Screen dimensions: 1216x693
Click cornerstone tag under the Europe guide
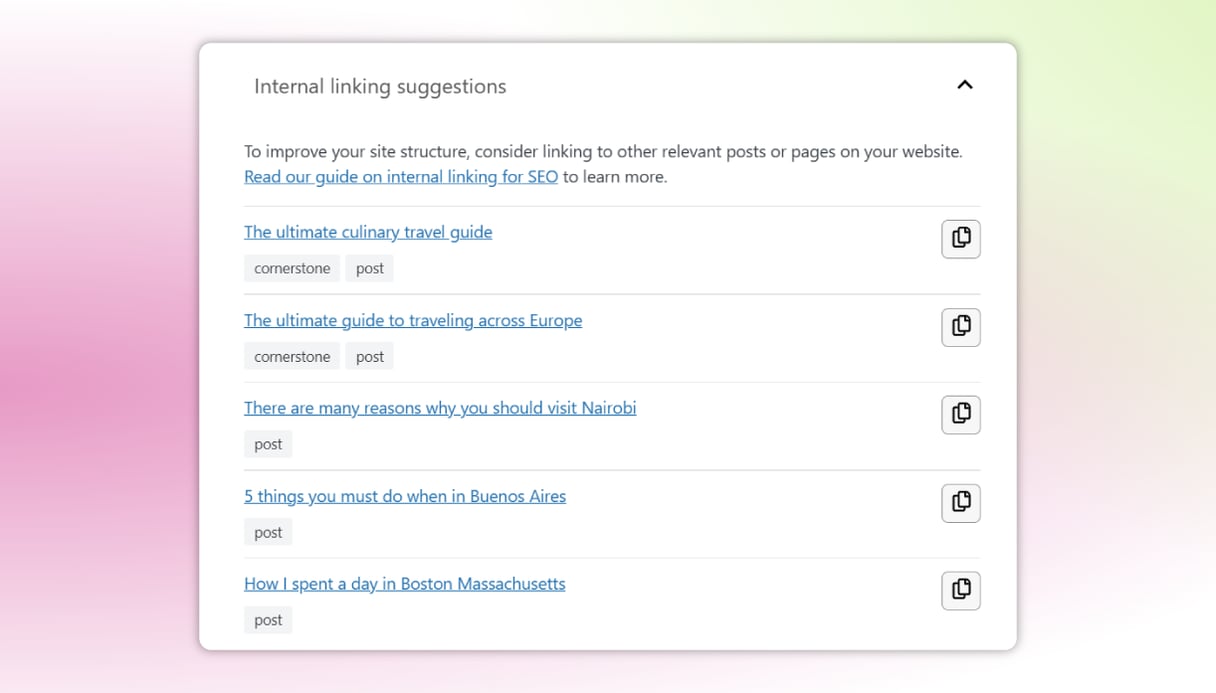[x=292, y=357]
